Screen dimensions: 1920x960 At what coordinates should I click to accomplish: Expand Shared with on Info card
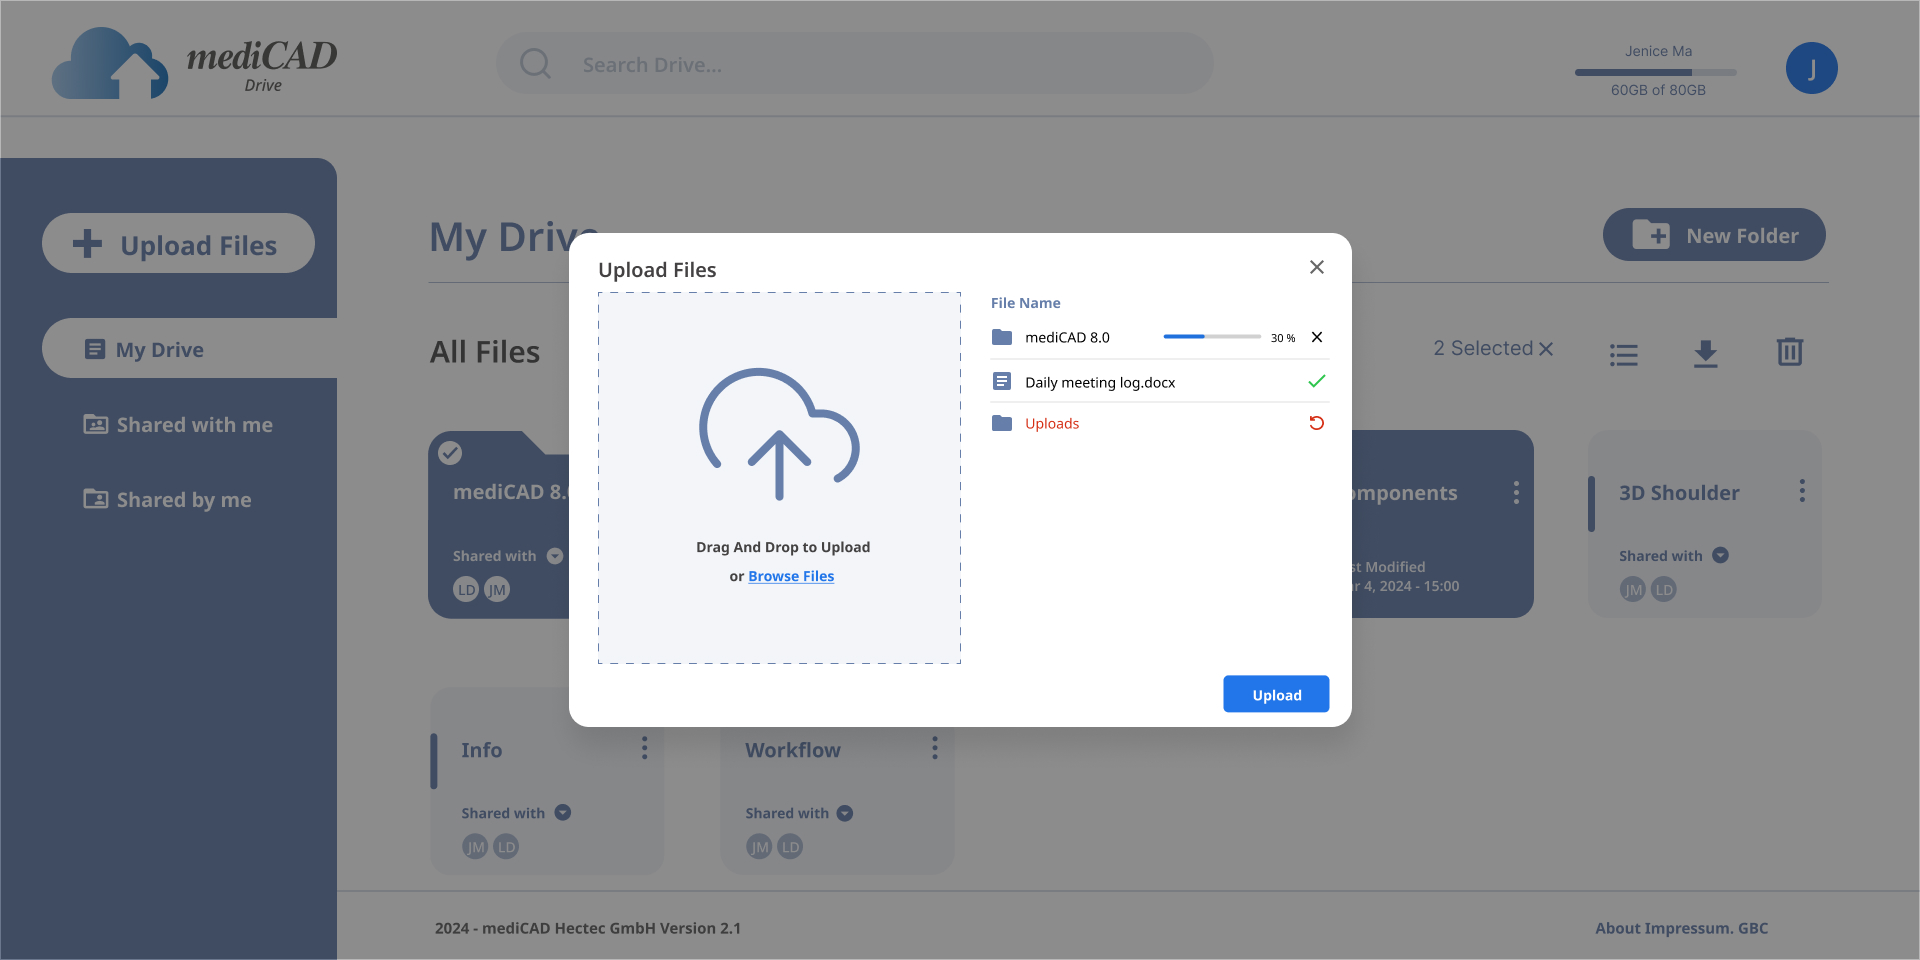(x=563, y=812)
